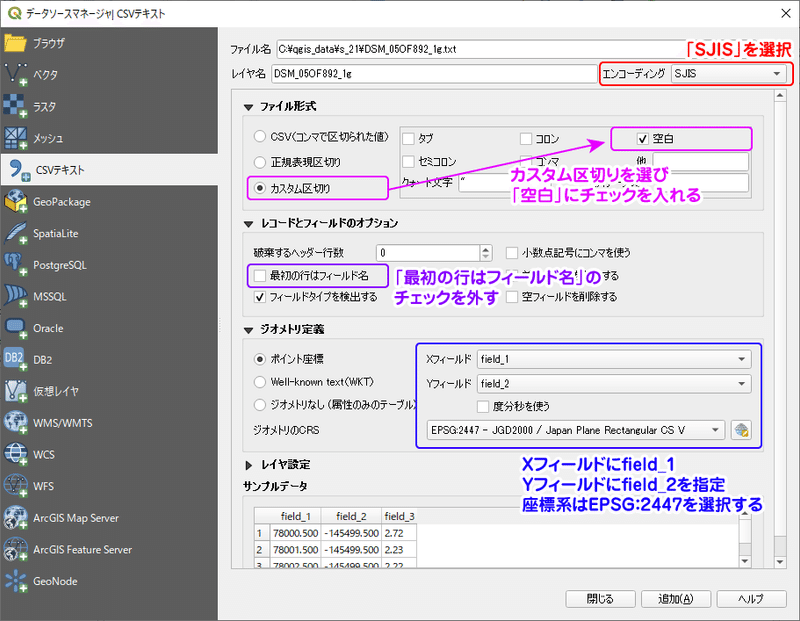
Task: Click the 他 custom delimiter field
Action: click(x=701, y=161)
